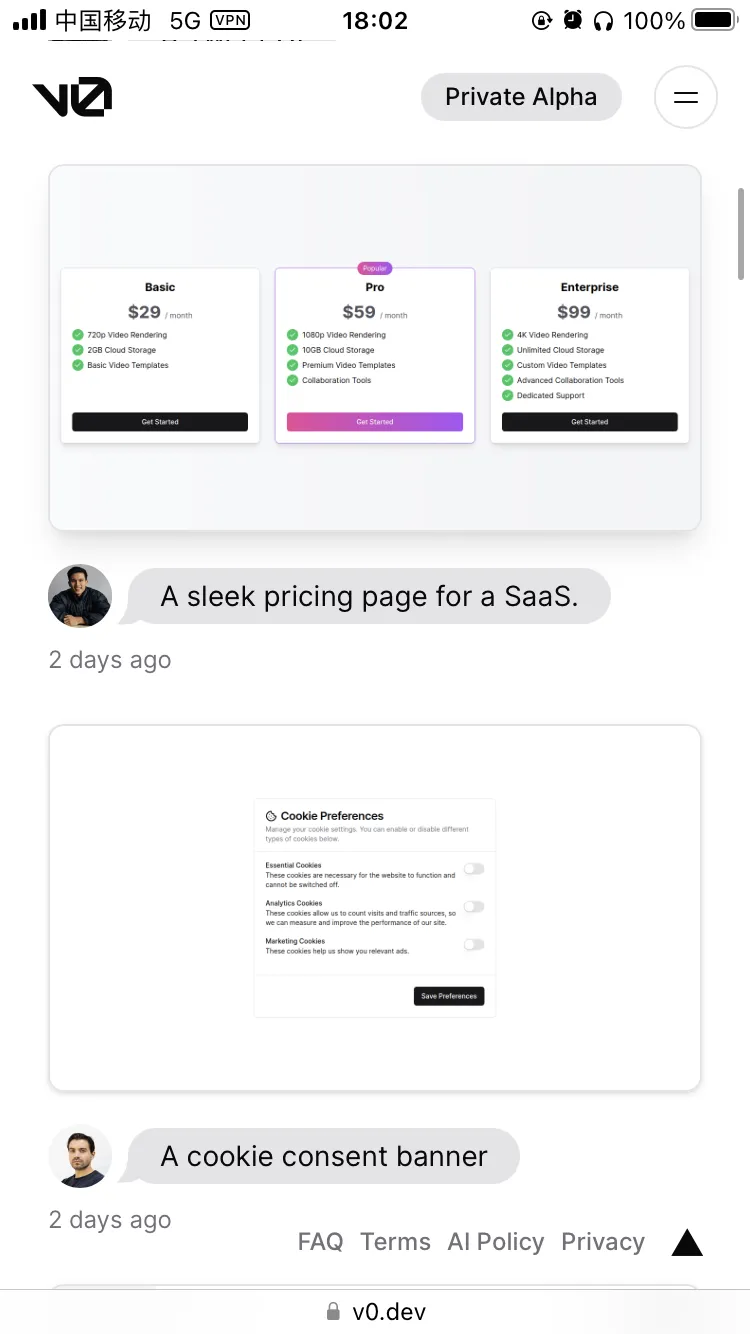Open the FAQ link
This screenshot has width=750, height=1334.
click(x=320, y=1242)
